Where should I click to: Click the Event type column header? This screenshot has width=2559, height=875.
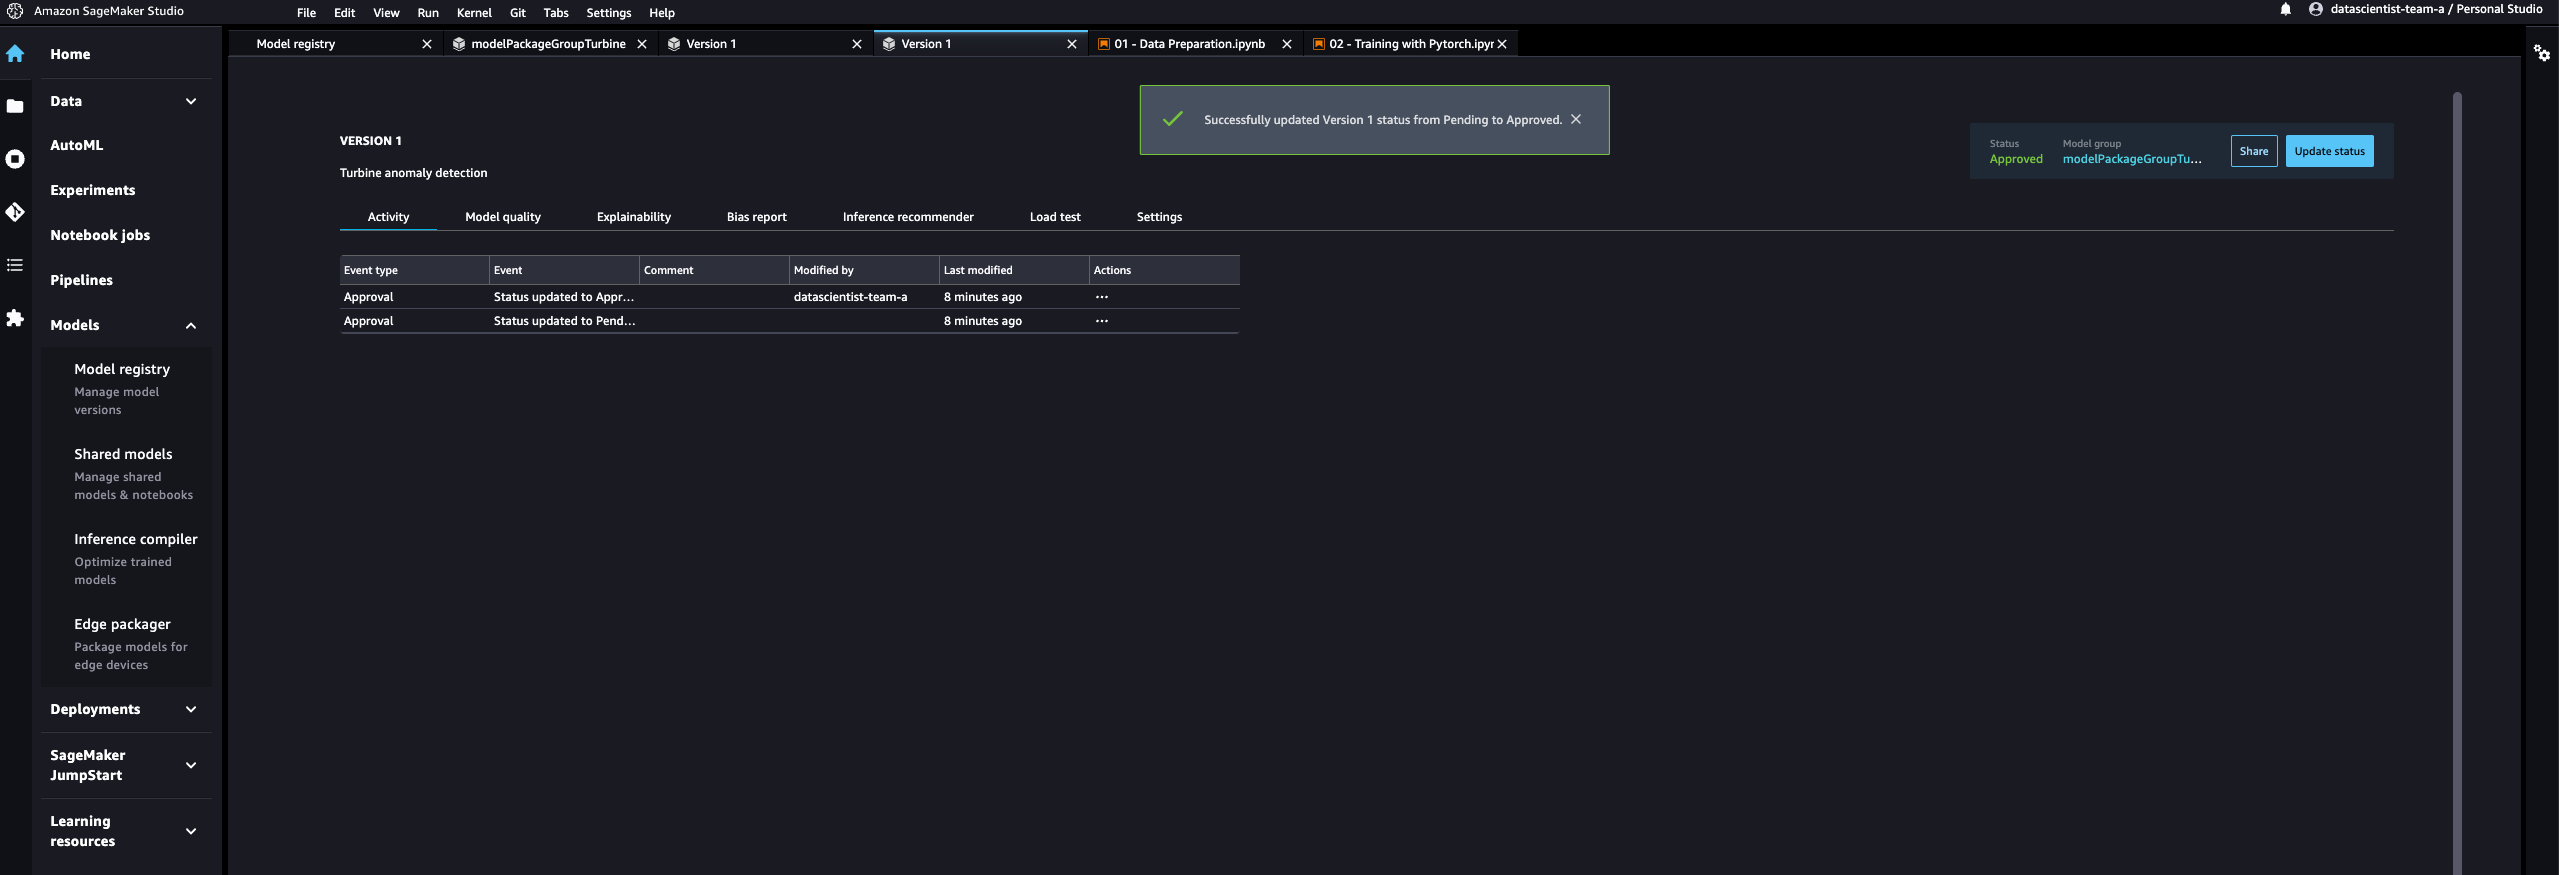pyautogui.click(x=414, y=270)
